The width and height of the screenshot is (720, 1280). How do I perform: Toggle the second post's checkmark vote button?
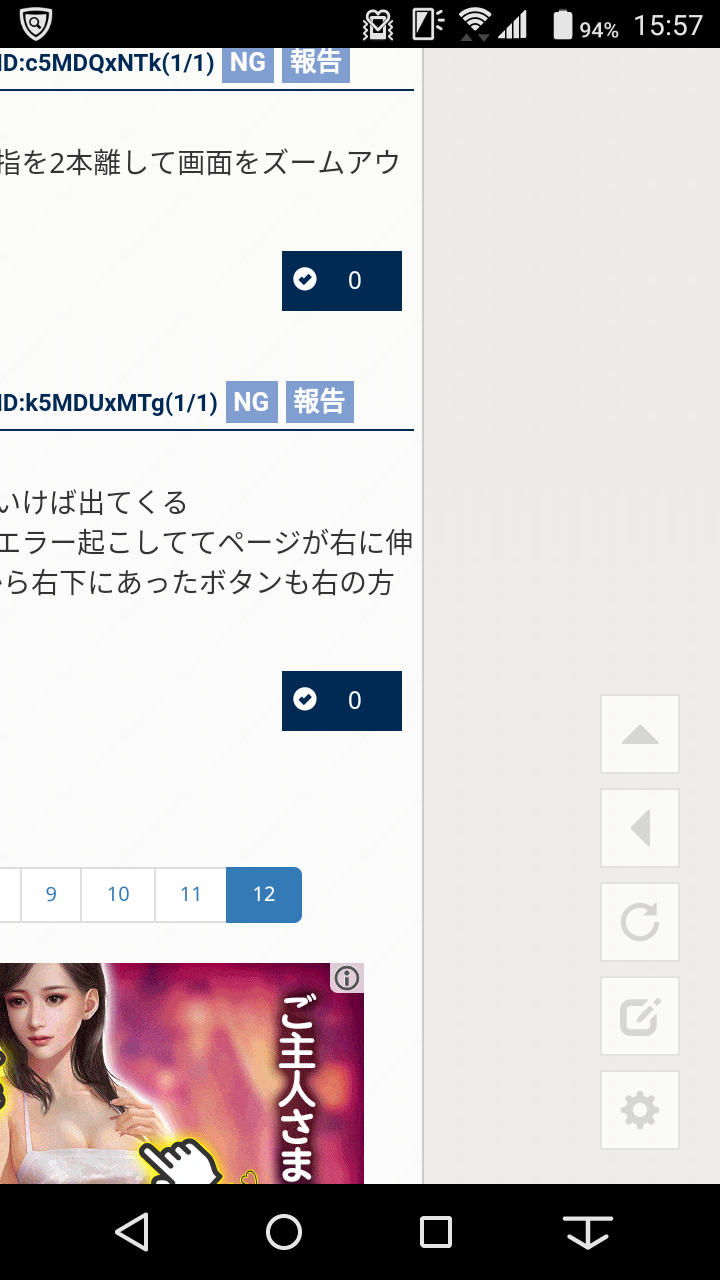[x=342, y=701]
